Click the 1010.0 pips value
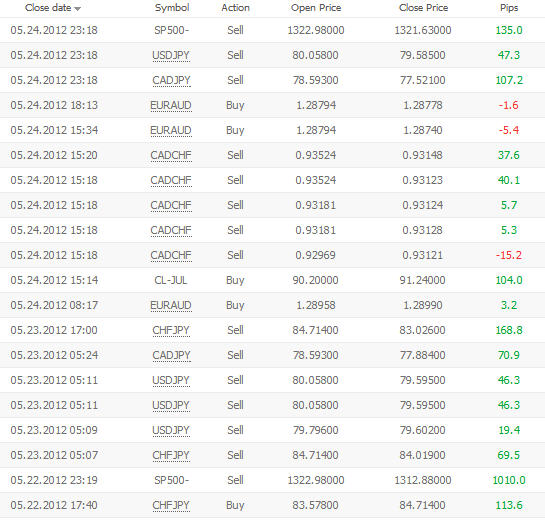The image size is (545, 520). pos(509,480)
